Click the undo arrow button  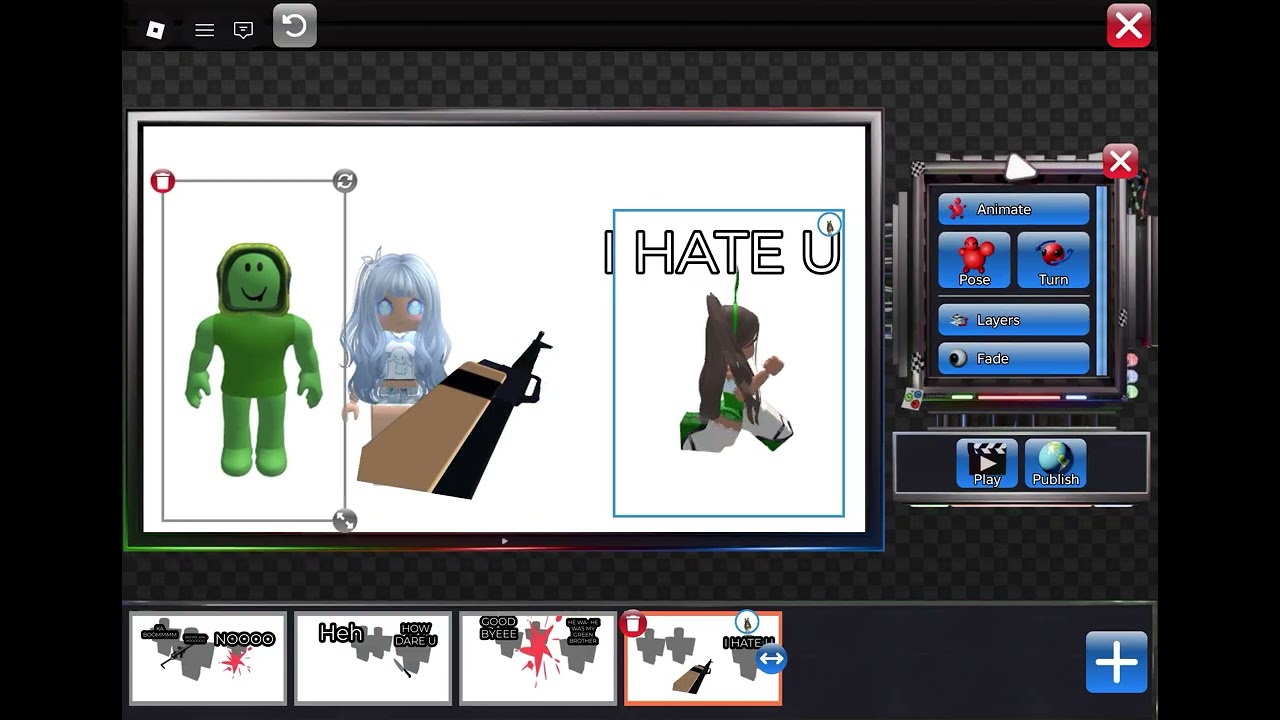[295, 26]
